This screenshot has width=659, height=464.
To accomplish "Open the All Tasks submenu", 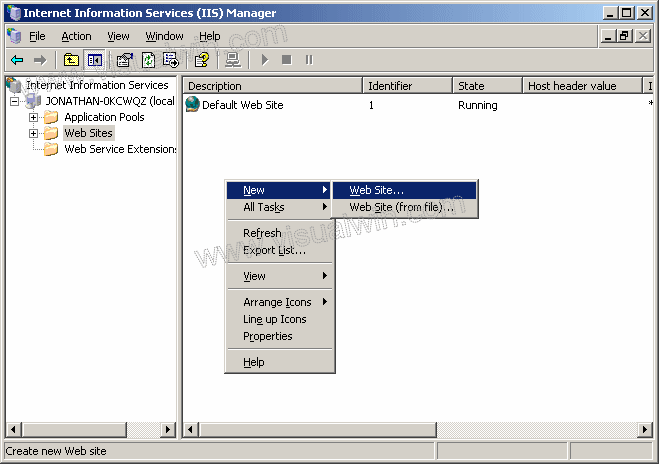I will click(x=279, y=207).
